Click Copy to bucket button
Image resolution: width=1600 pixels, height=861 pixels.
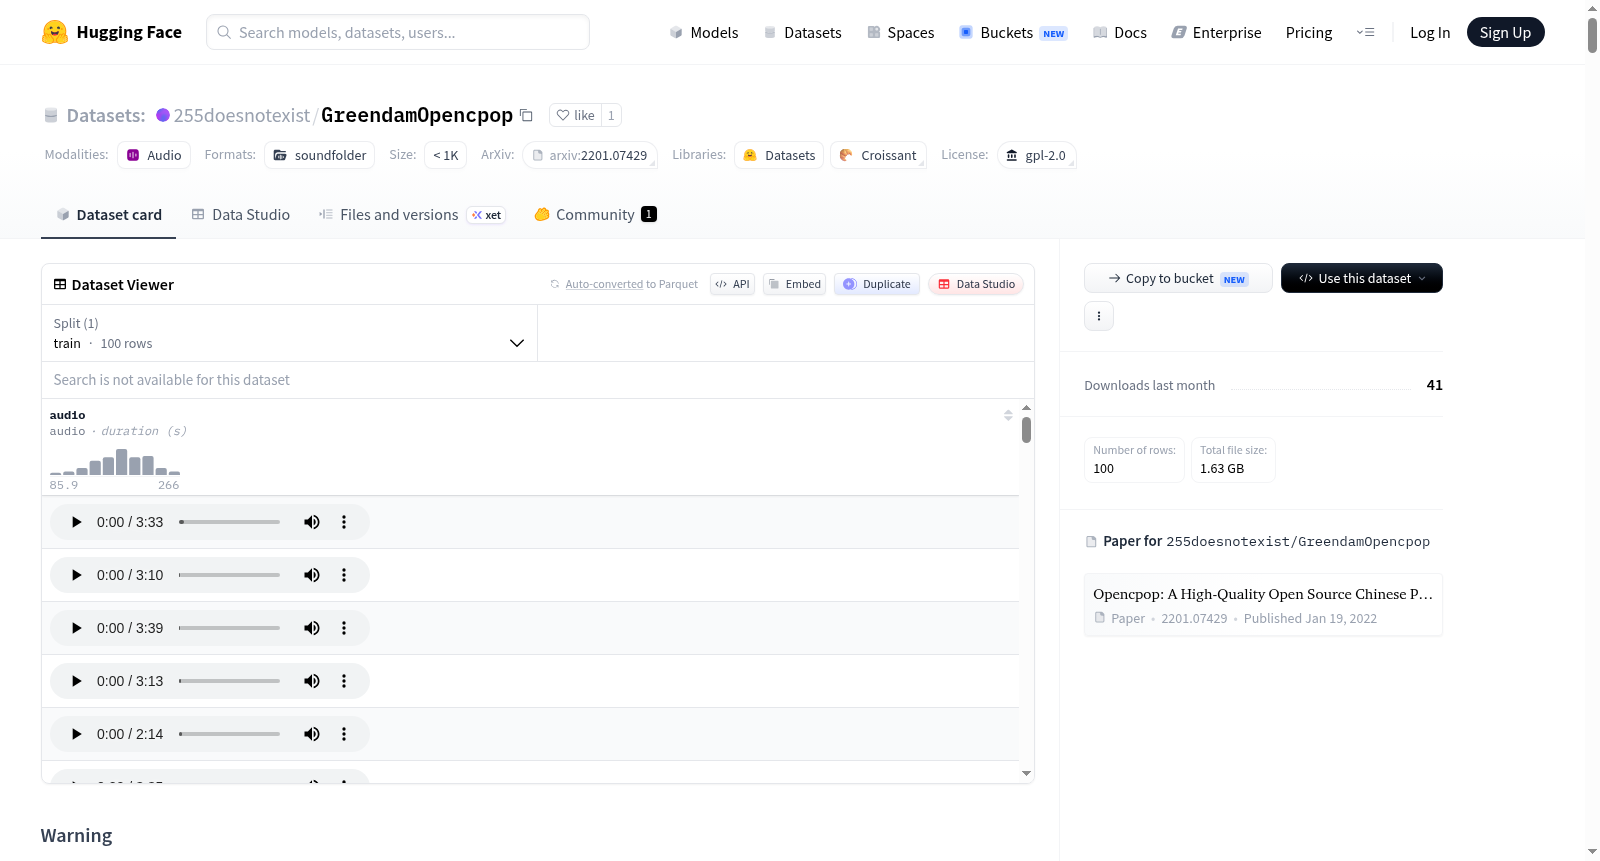tap(1178, 278)
